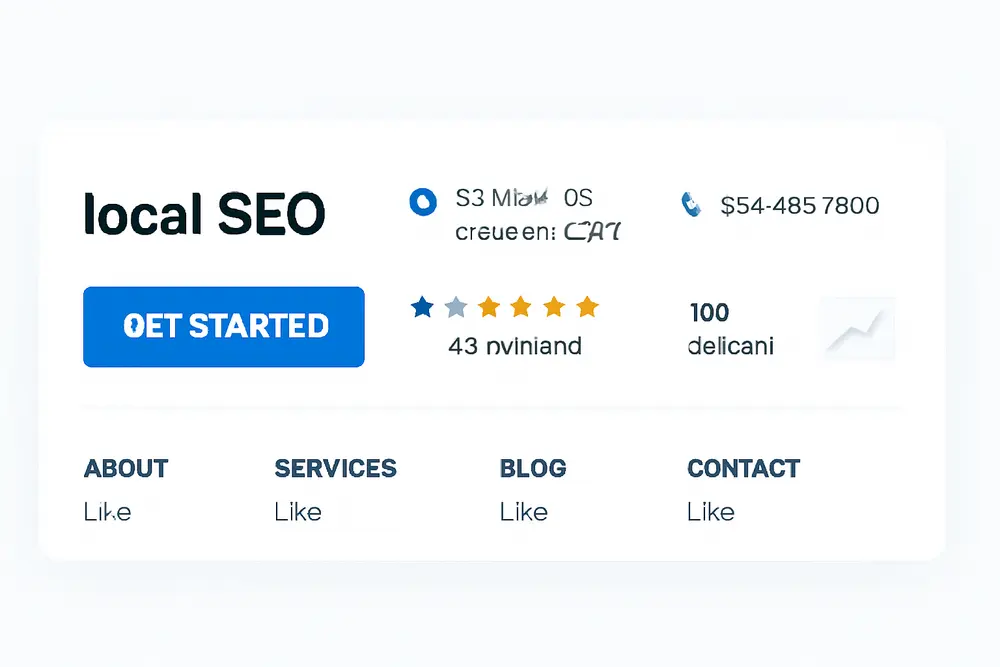This screenshot has height=667, width=1000.
Task: Open the ABOUT menu item
Action: [126, 468]
